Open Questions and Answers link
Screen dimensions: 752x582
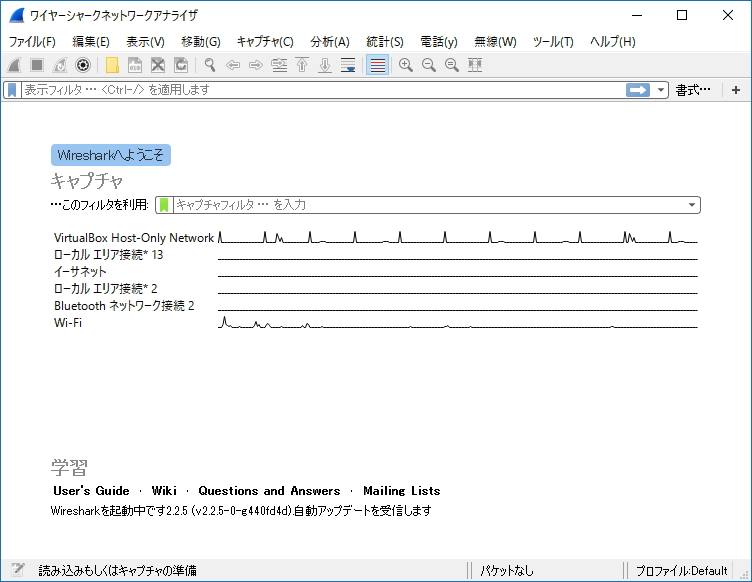269,490
